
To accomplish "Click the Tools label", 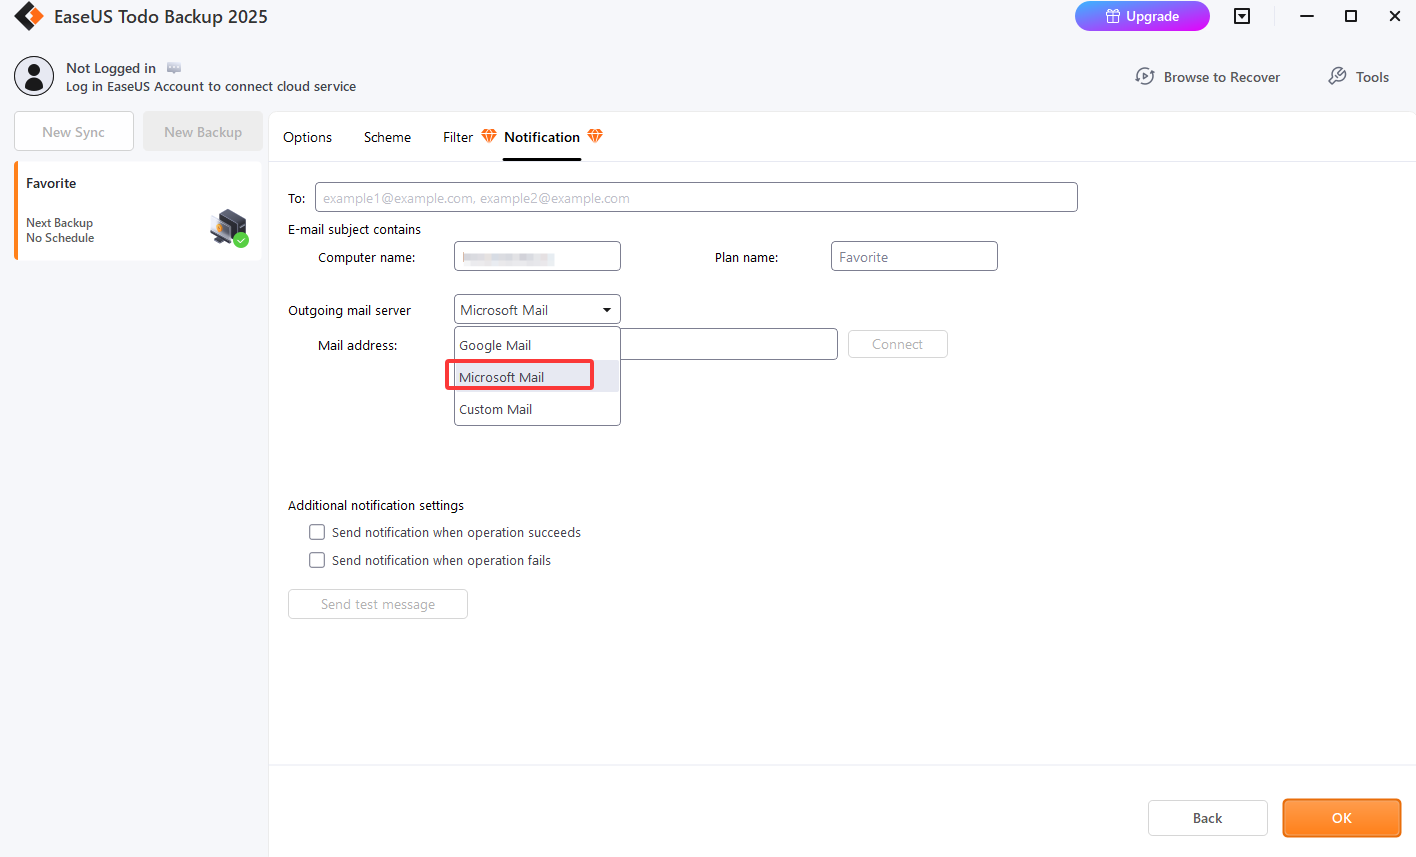I will pos(1372,77).
